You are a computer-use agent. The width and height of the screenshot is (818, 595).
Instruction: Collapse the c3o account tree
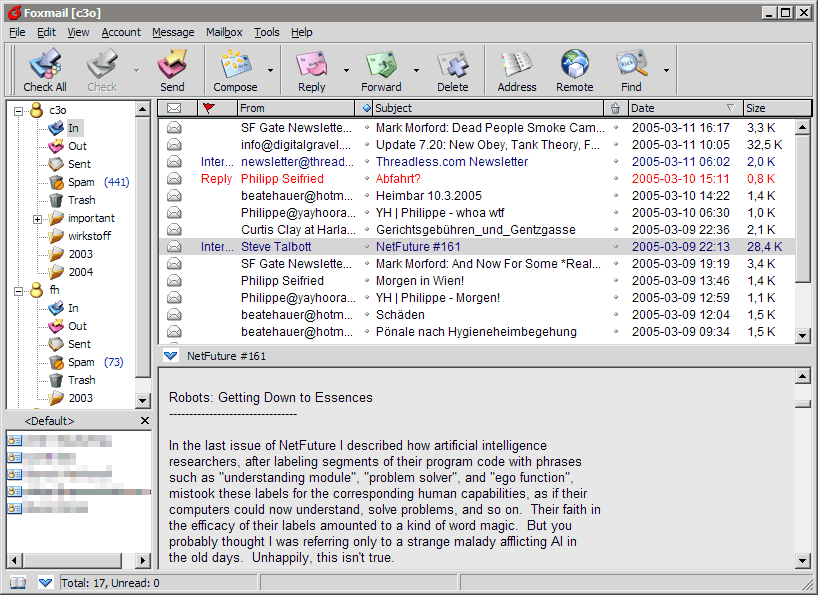pos(19,111)
